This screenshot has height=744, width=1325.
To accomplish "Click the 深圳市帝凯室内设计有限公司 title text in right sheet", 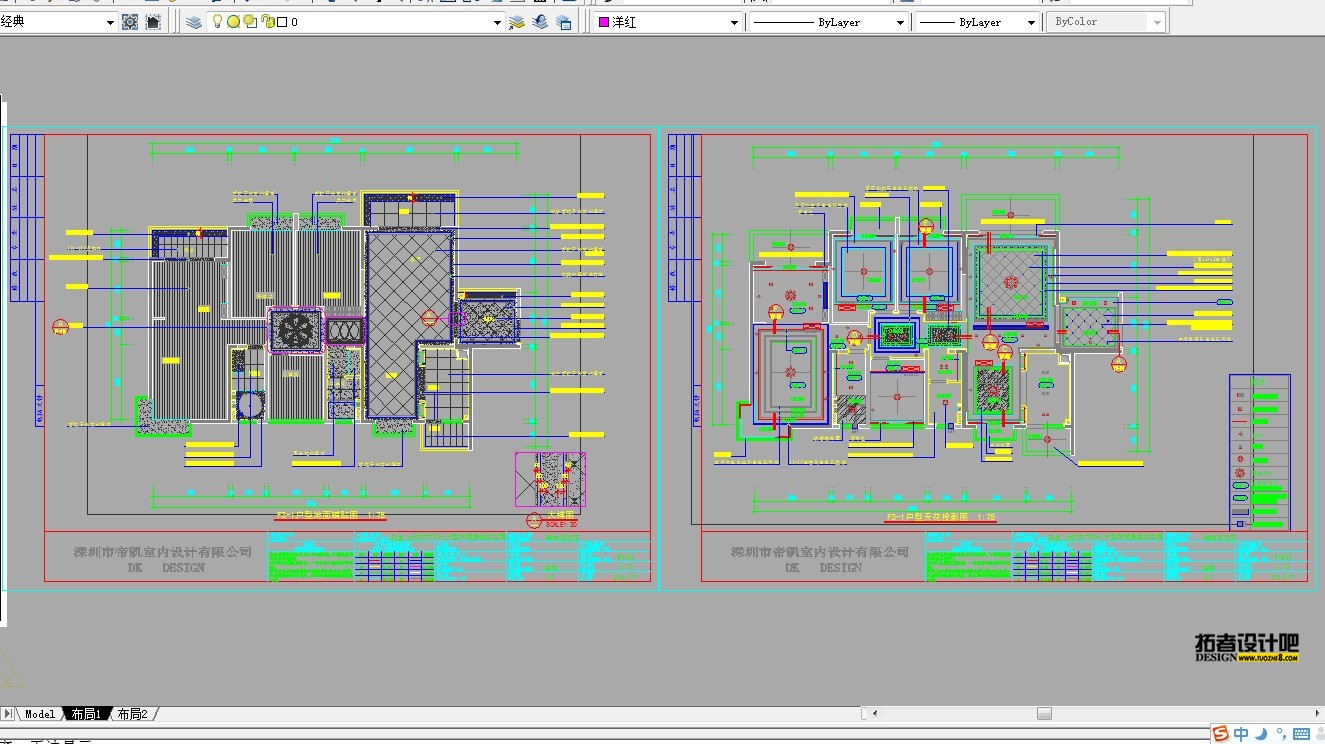I will click(820, 552).
